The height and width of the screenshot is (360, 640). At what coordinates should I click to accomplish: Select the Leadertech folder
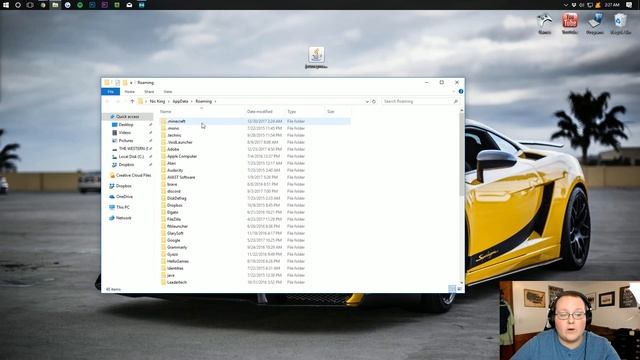(x=177, y=282)
